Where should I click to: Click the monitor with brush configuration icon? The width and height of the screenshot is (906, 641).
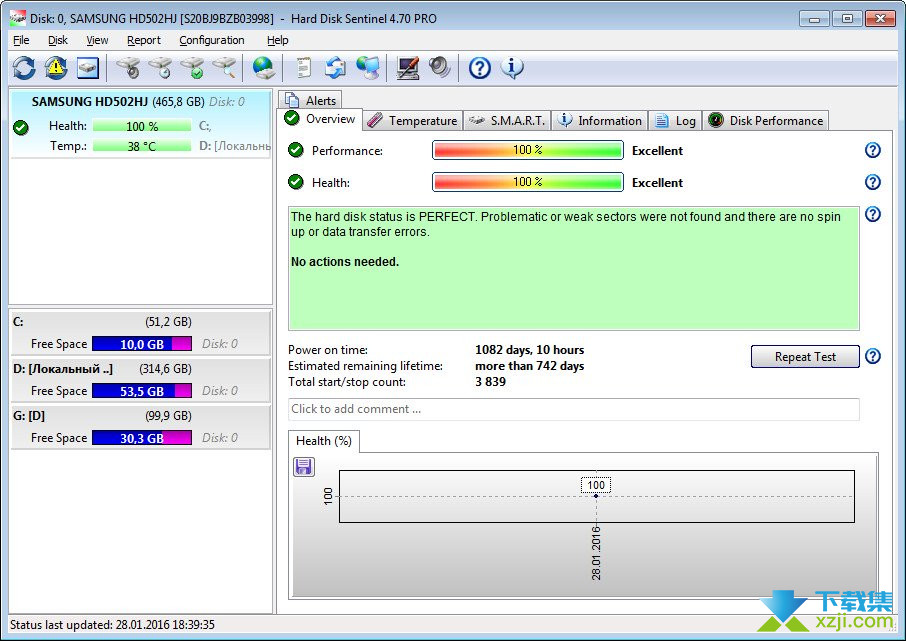click(x=408, y=68)
